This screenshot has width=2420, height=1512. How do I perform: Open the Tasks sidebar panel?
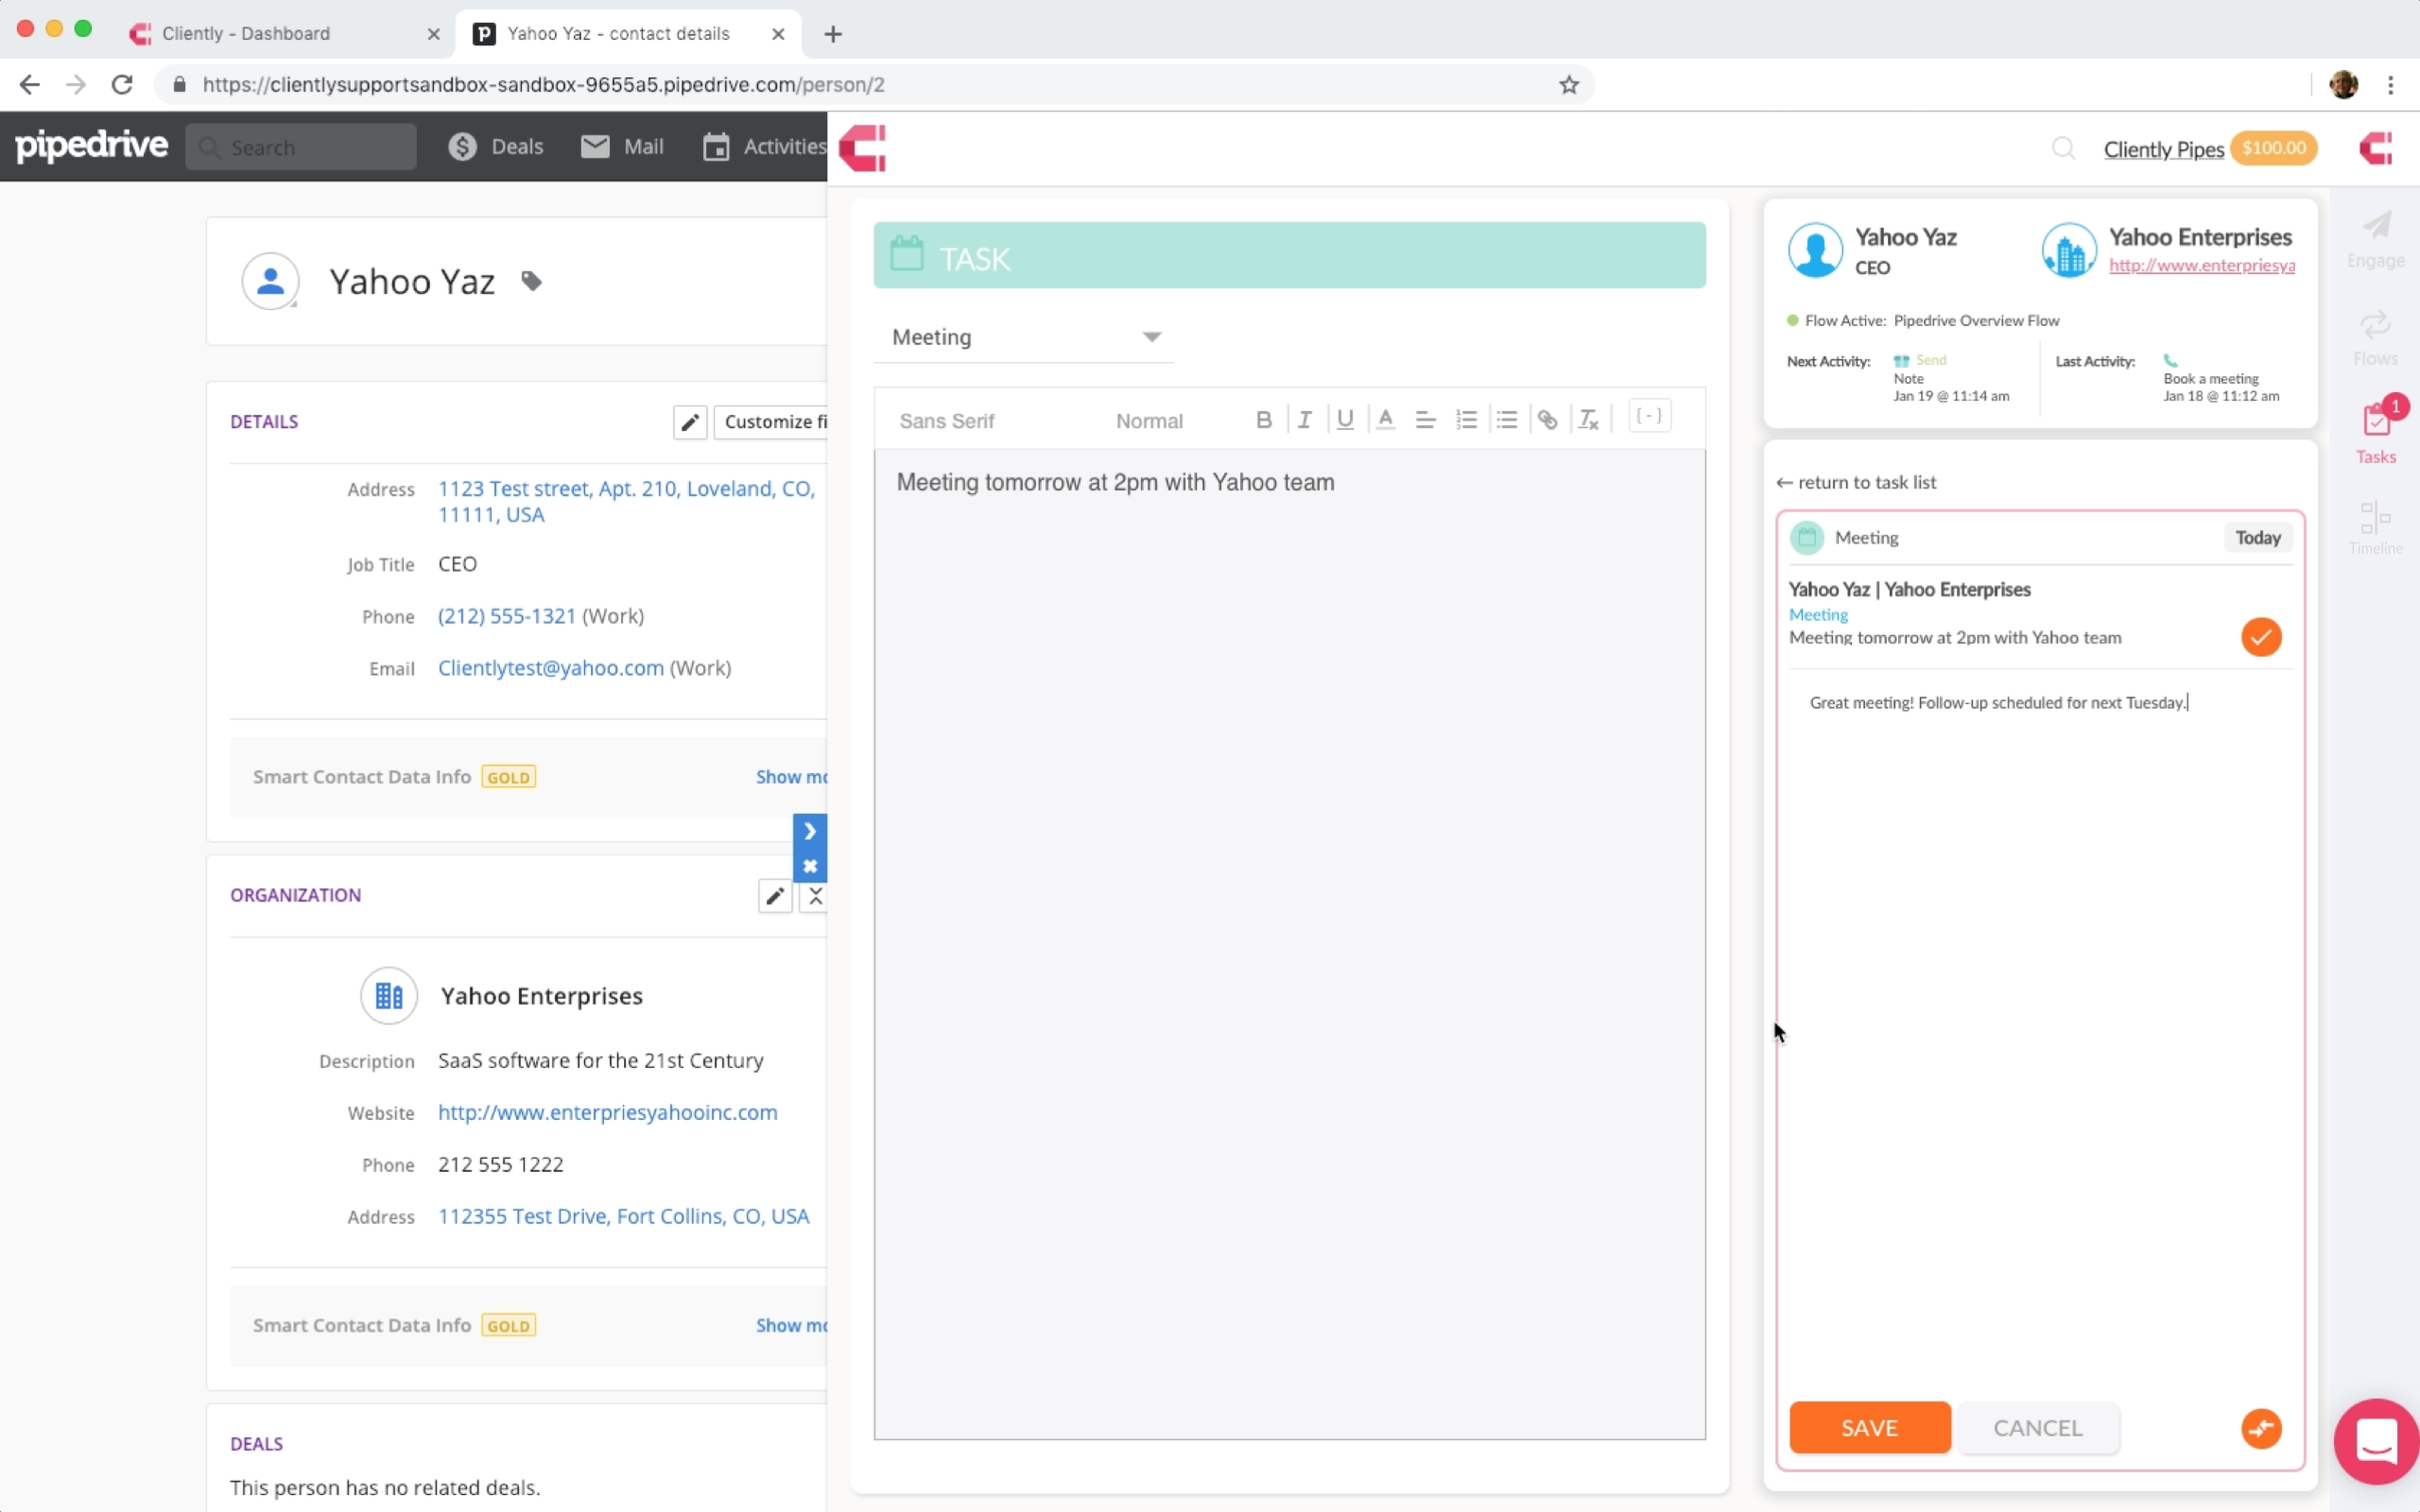pos(2376,433)
